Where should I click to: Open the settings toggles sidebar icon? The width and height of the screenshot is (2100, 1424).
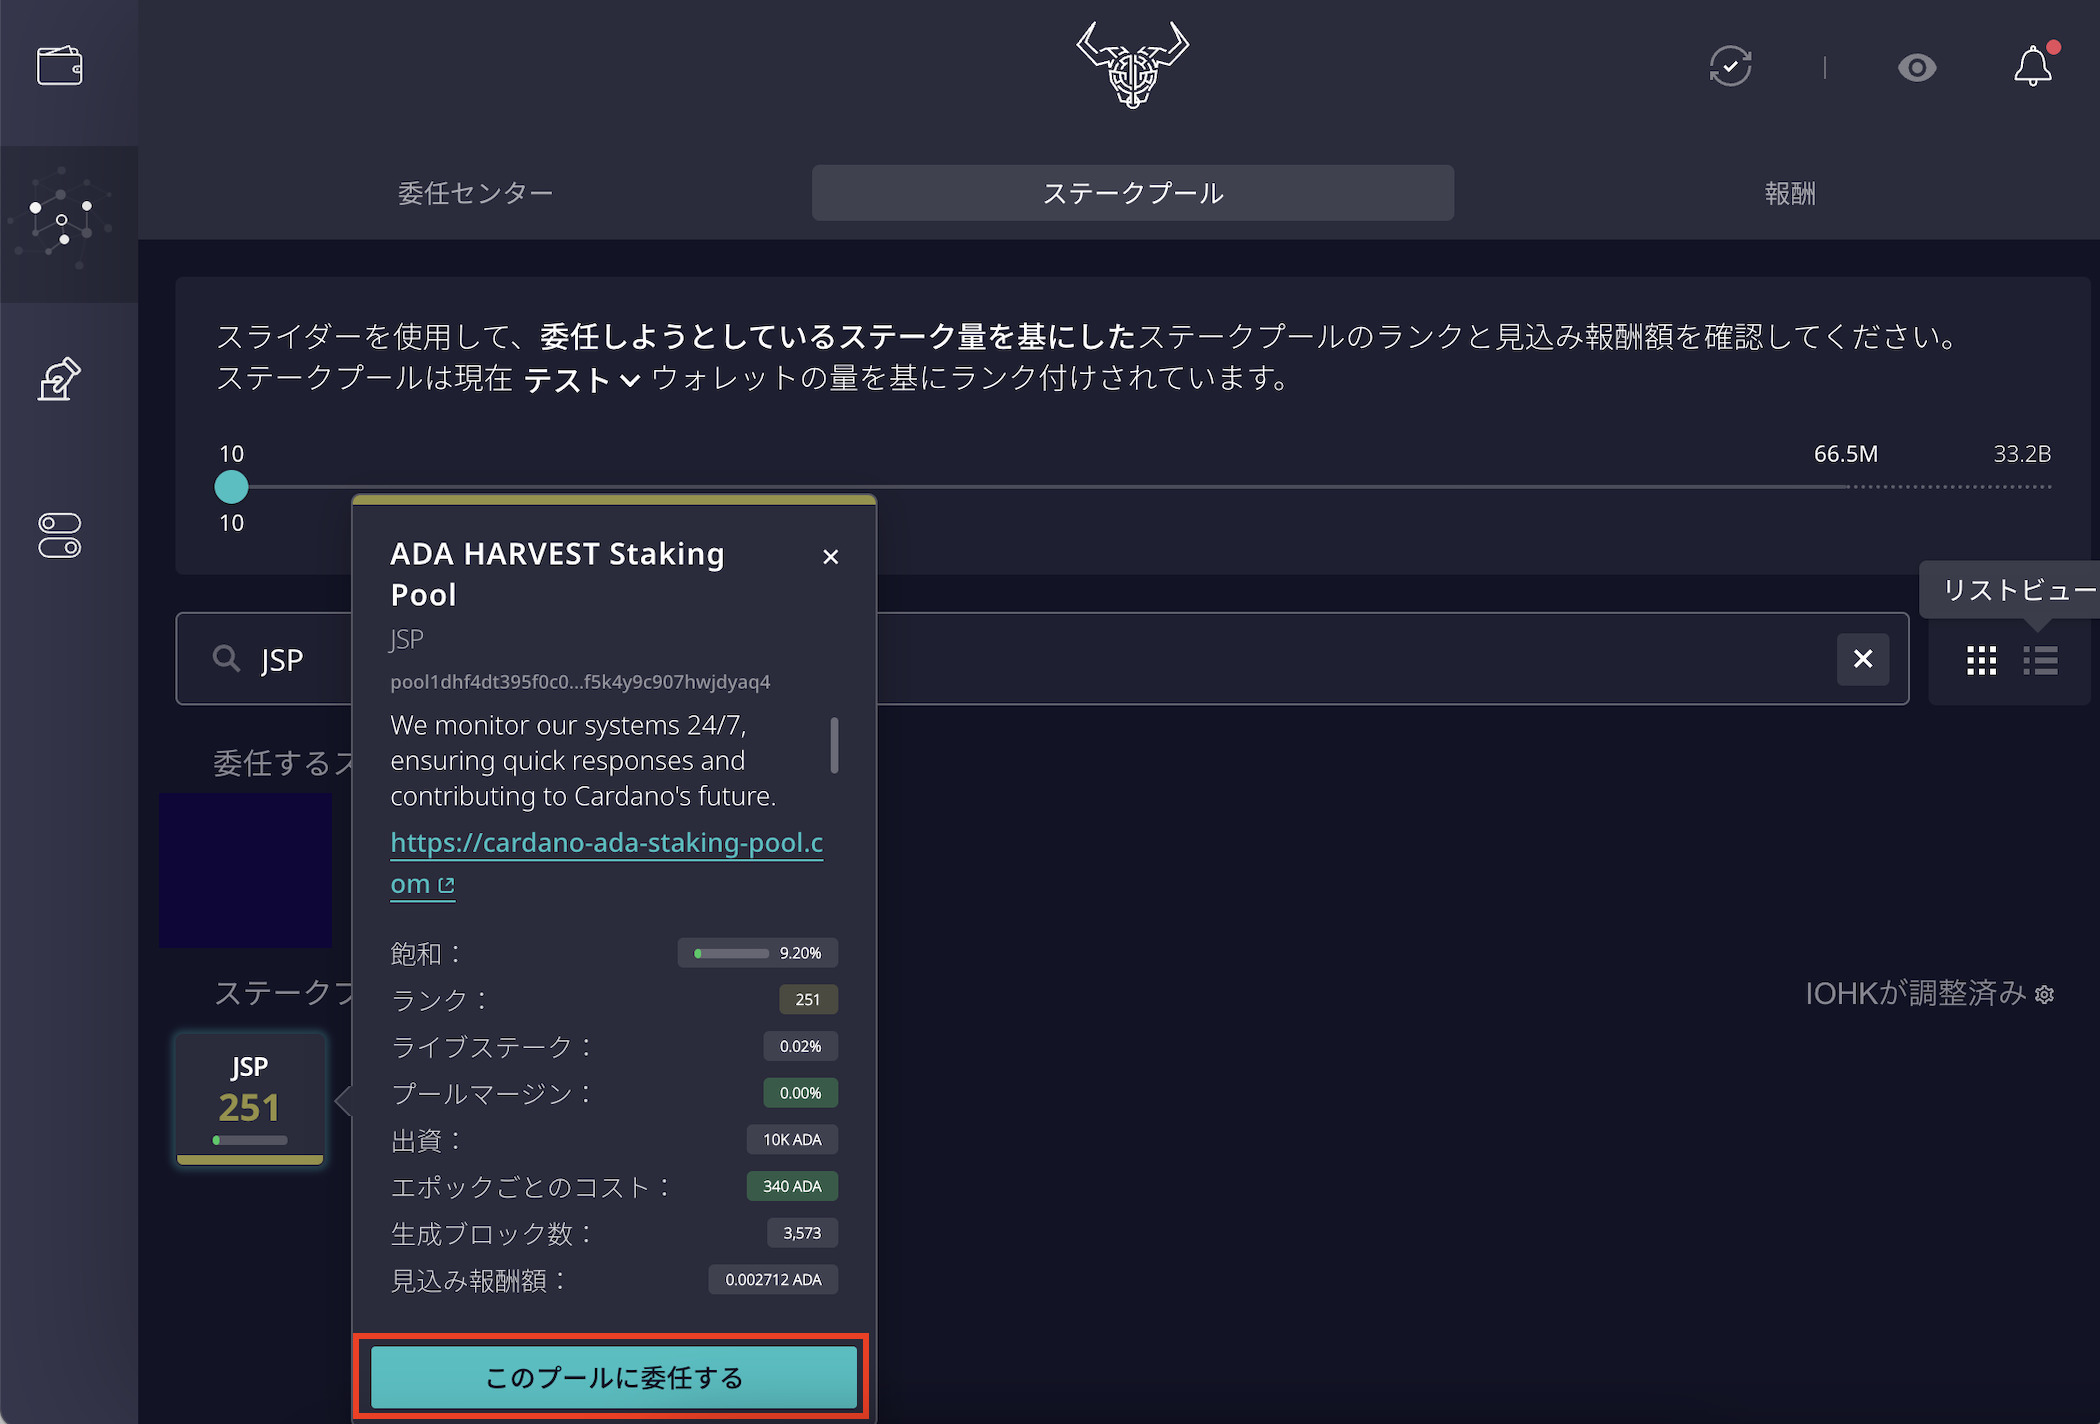[x=60, y=535]
